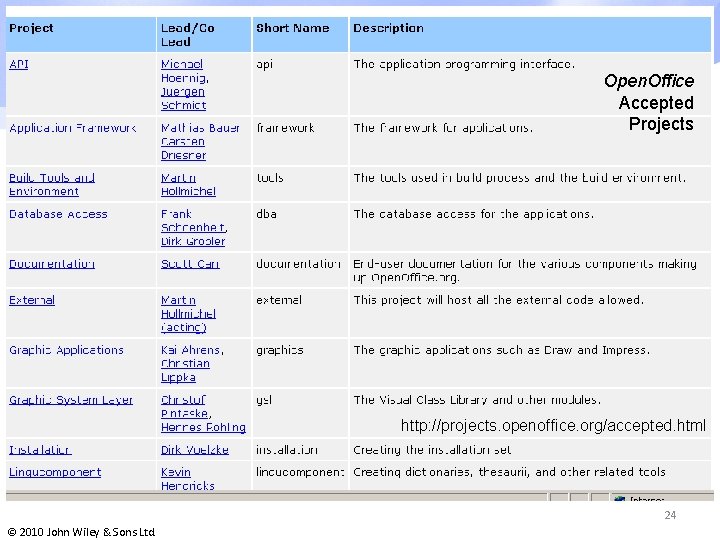Image resolution: width=720 pixels, height=540 pixels.
Task: Click the Internet zone icon in status bar
Action: [620, 499]
